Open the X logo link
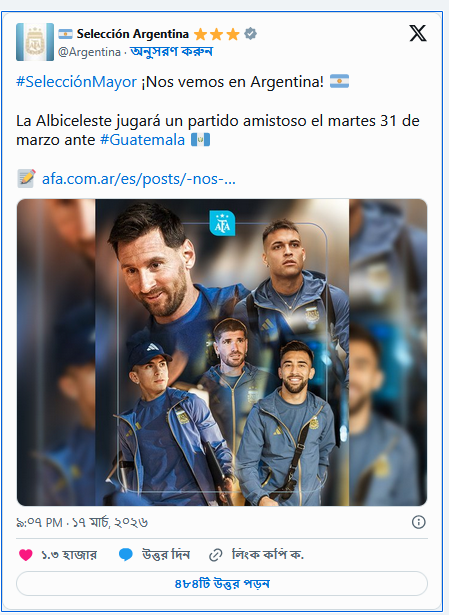 tap(418, 33)
